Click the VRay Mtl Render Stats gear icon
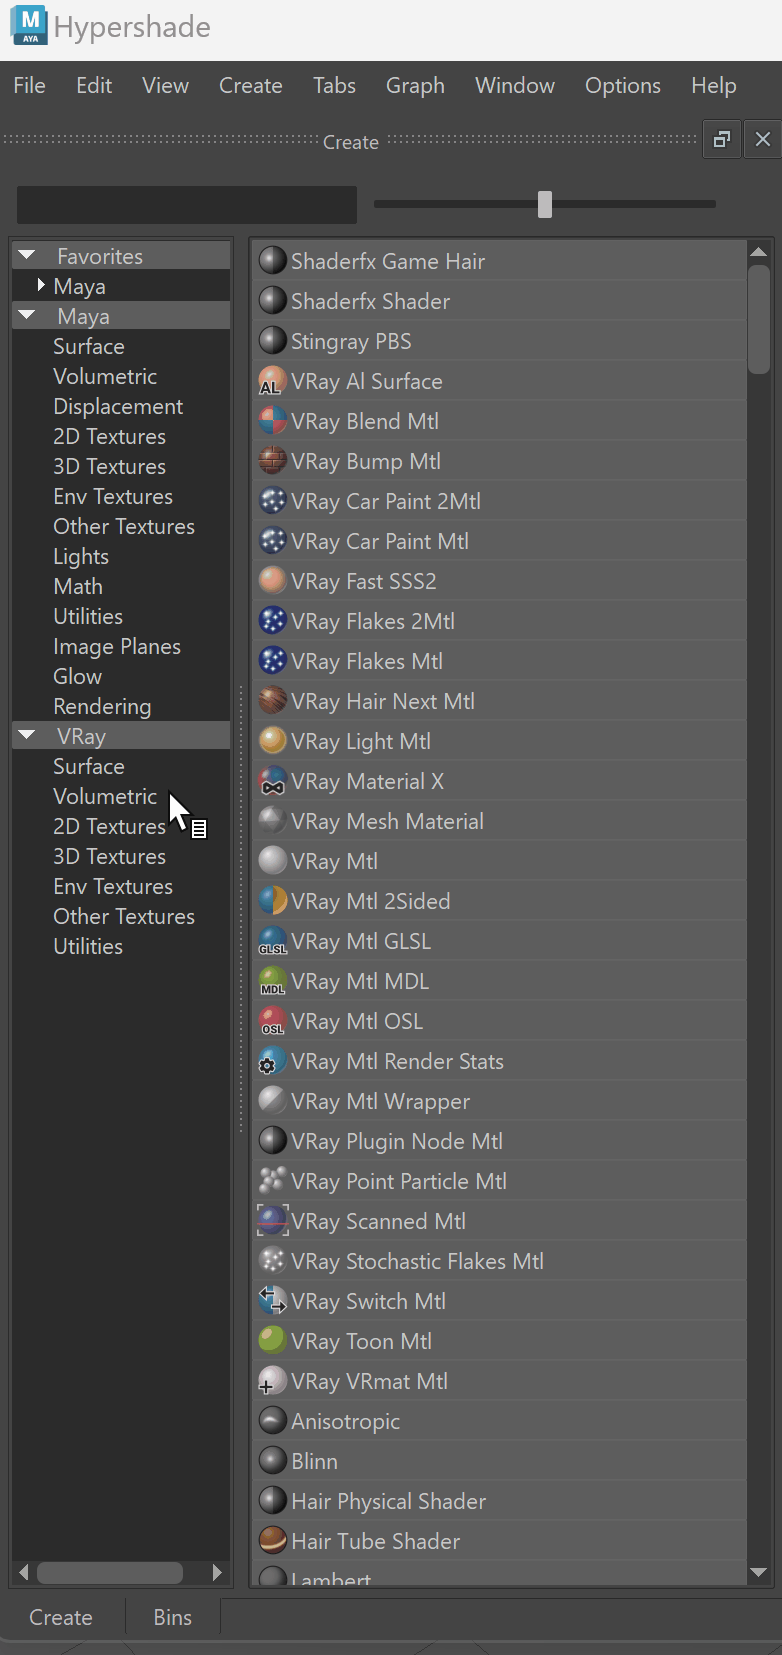This screenshot has width=782, height=1655. point(273,1061)
